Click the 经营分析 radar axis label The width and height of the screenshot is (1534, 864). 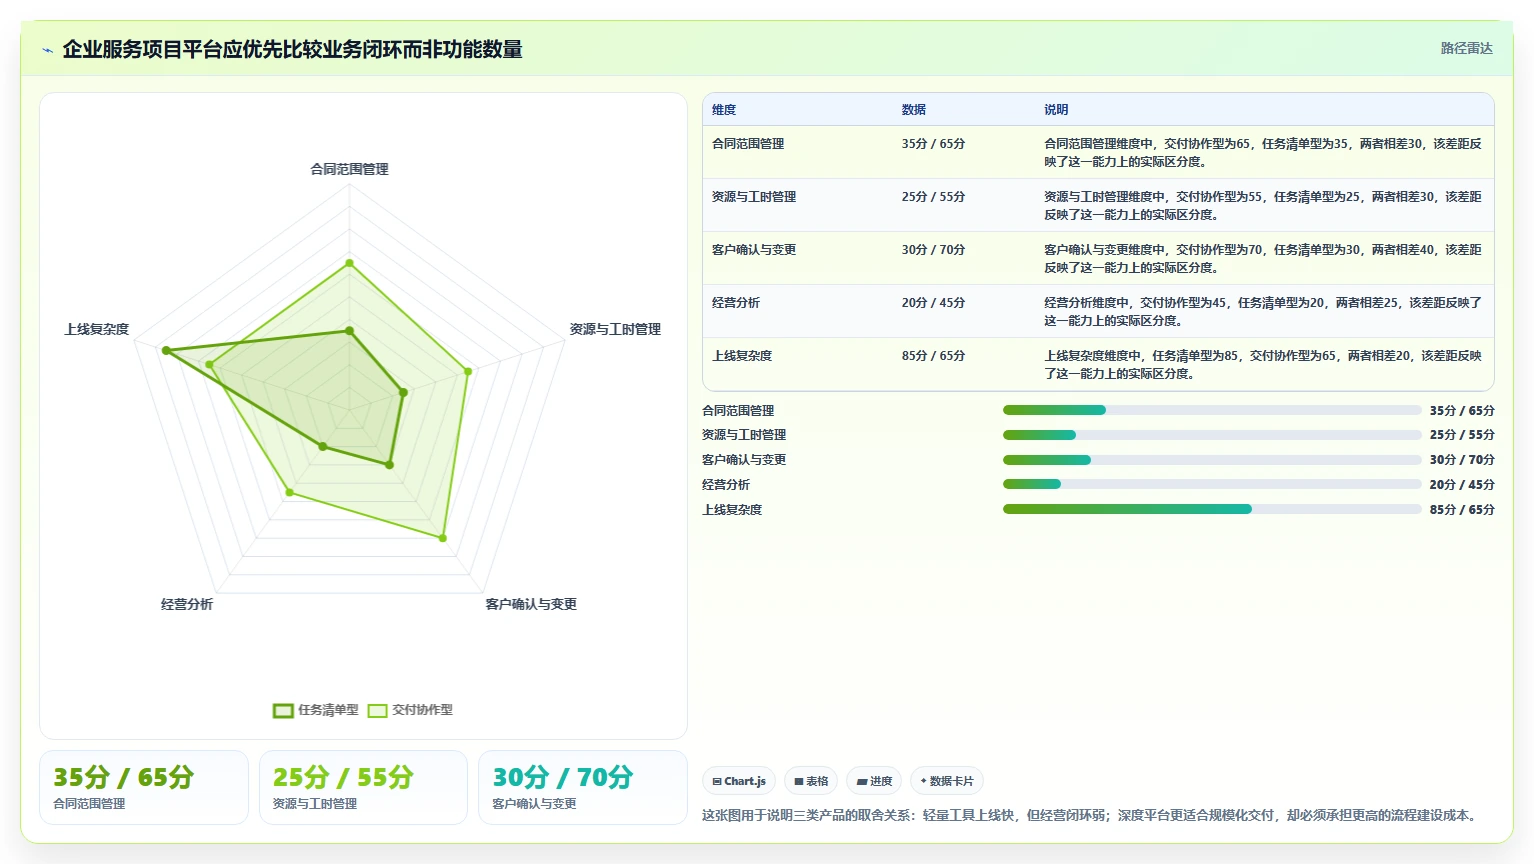187,604
